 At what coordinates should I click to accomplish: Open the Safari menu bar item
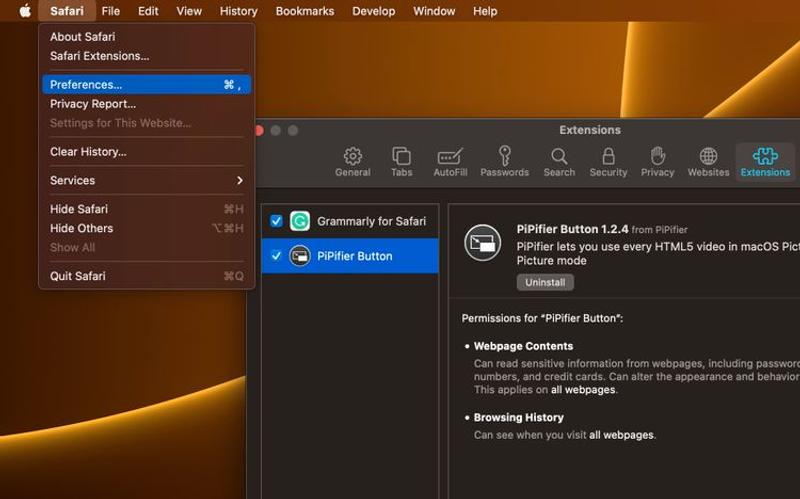[x=67, y=11]
